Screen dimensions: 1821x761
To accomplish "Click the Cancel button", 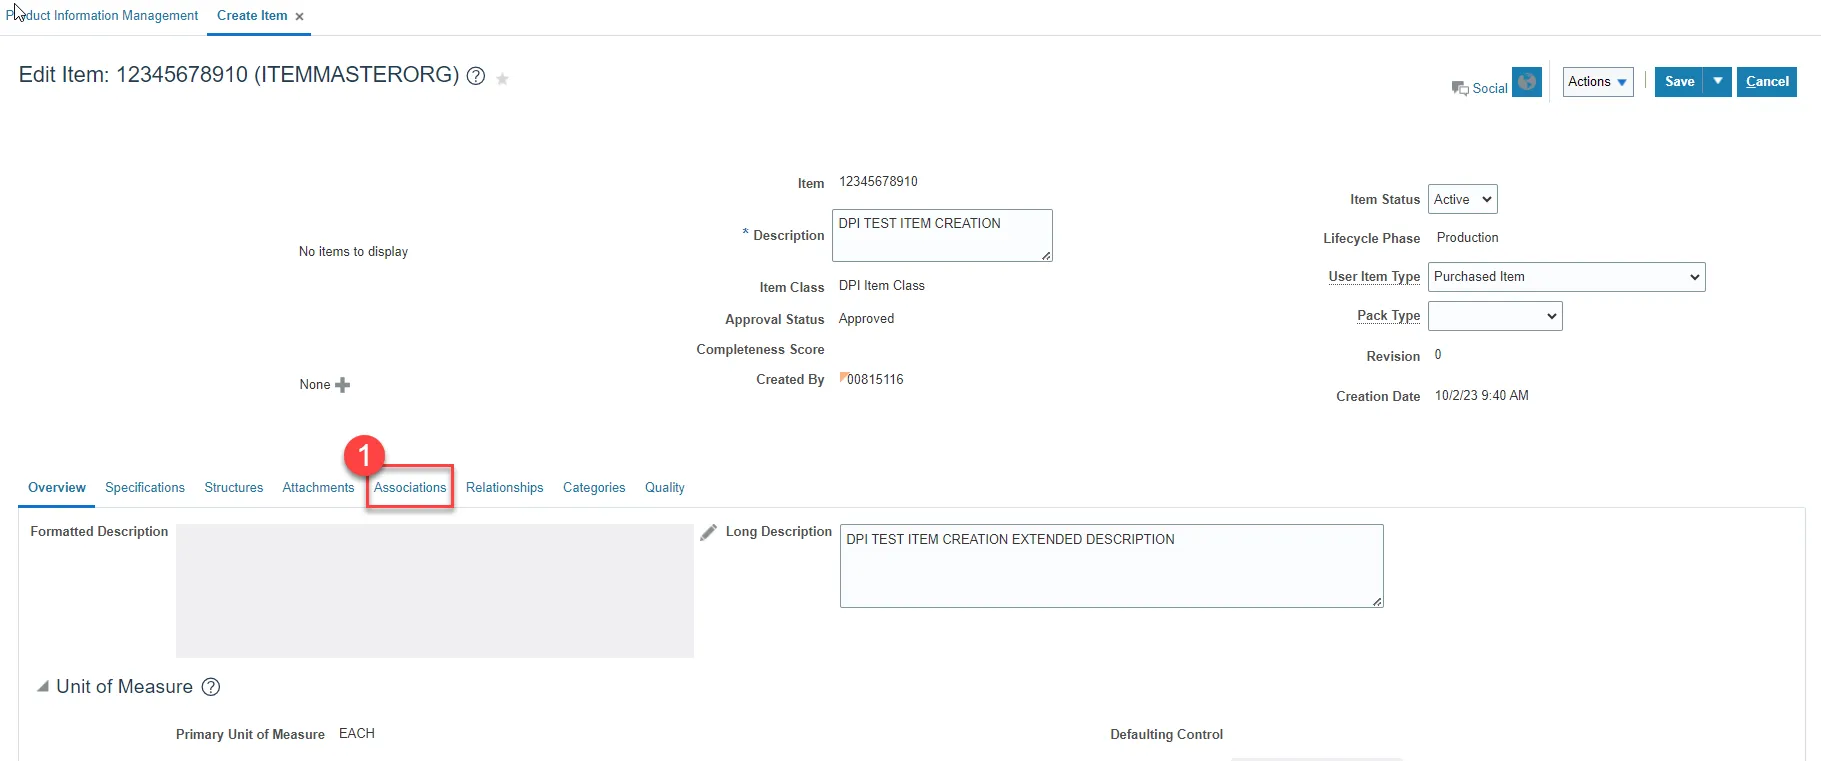I will click(x=1767, y=82).
